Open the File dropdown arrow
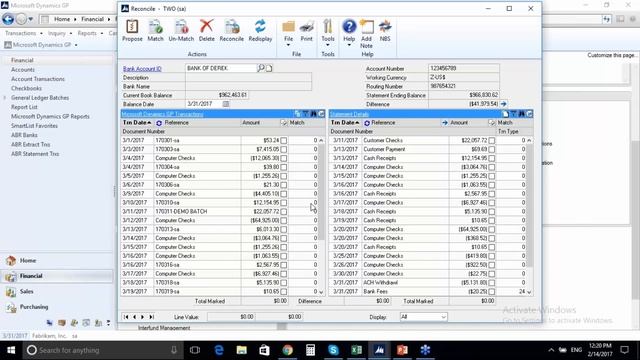Image resolution: width=640 pixels, height=360 pixels. click(x=288, y=45)
